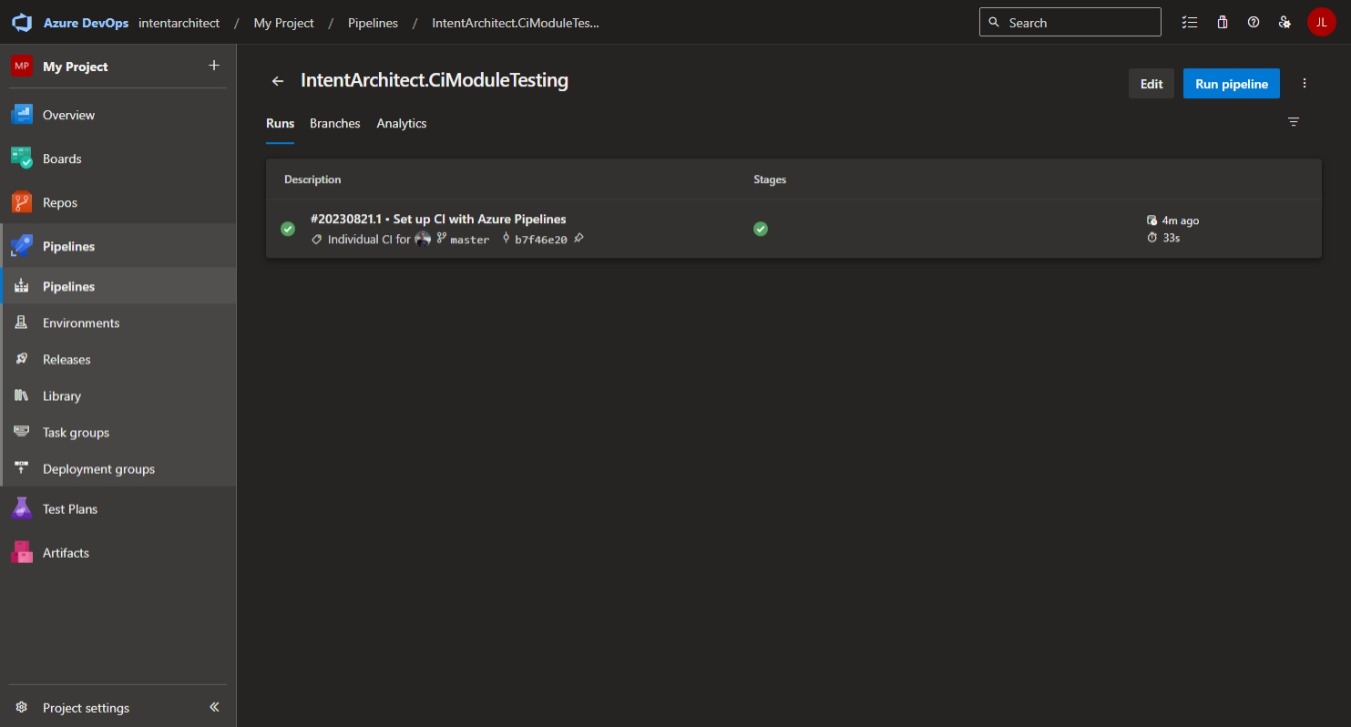Viewport: 1351px width, 727px height.
Task: Click the IntentArchitect.CiModuleTesting page heading
Action: (x=435, y=80)
